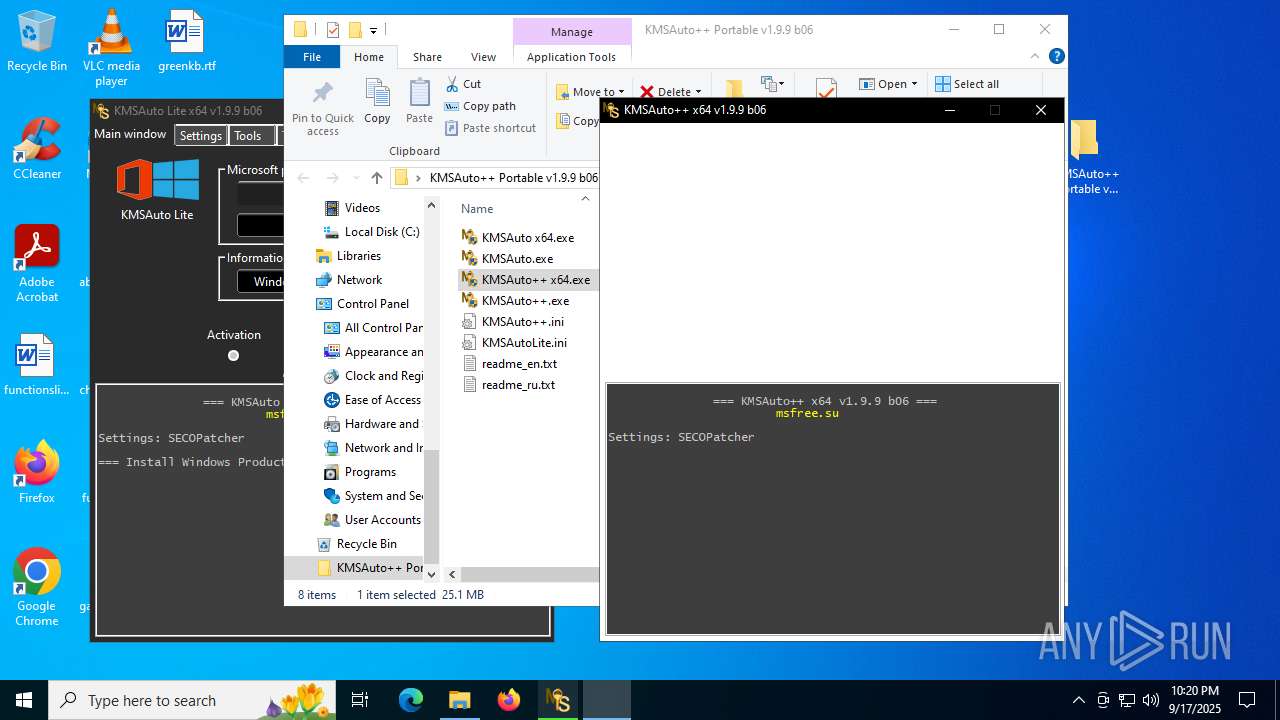Open Delete dropdown in ribbon
This screenshot has width=1280, height=720.
point(672,92)
